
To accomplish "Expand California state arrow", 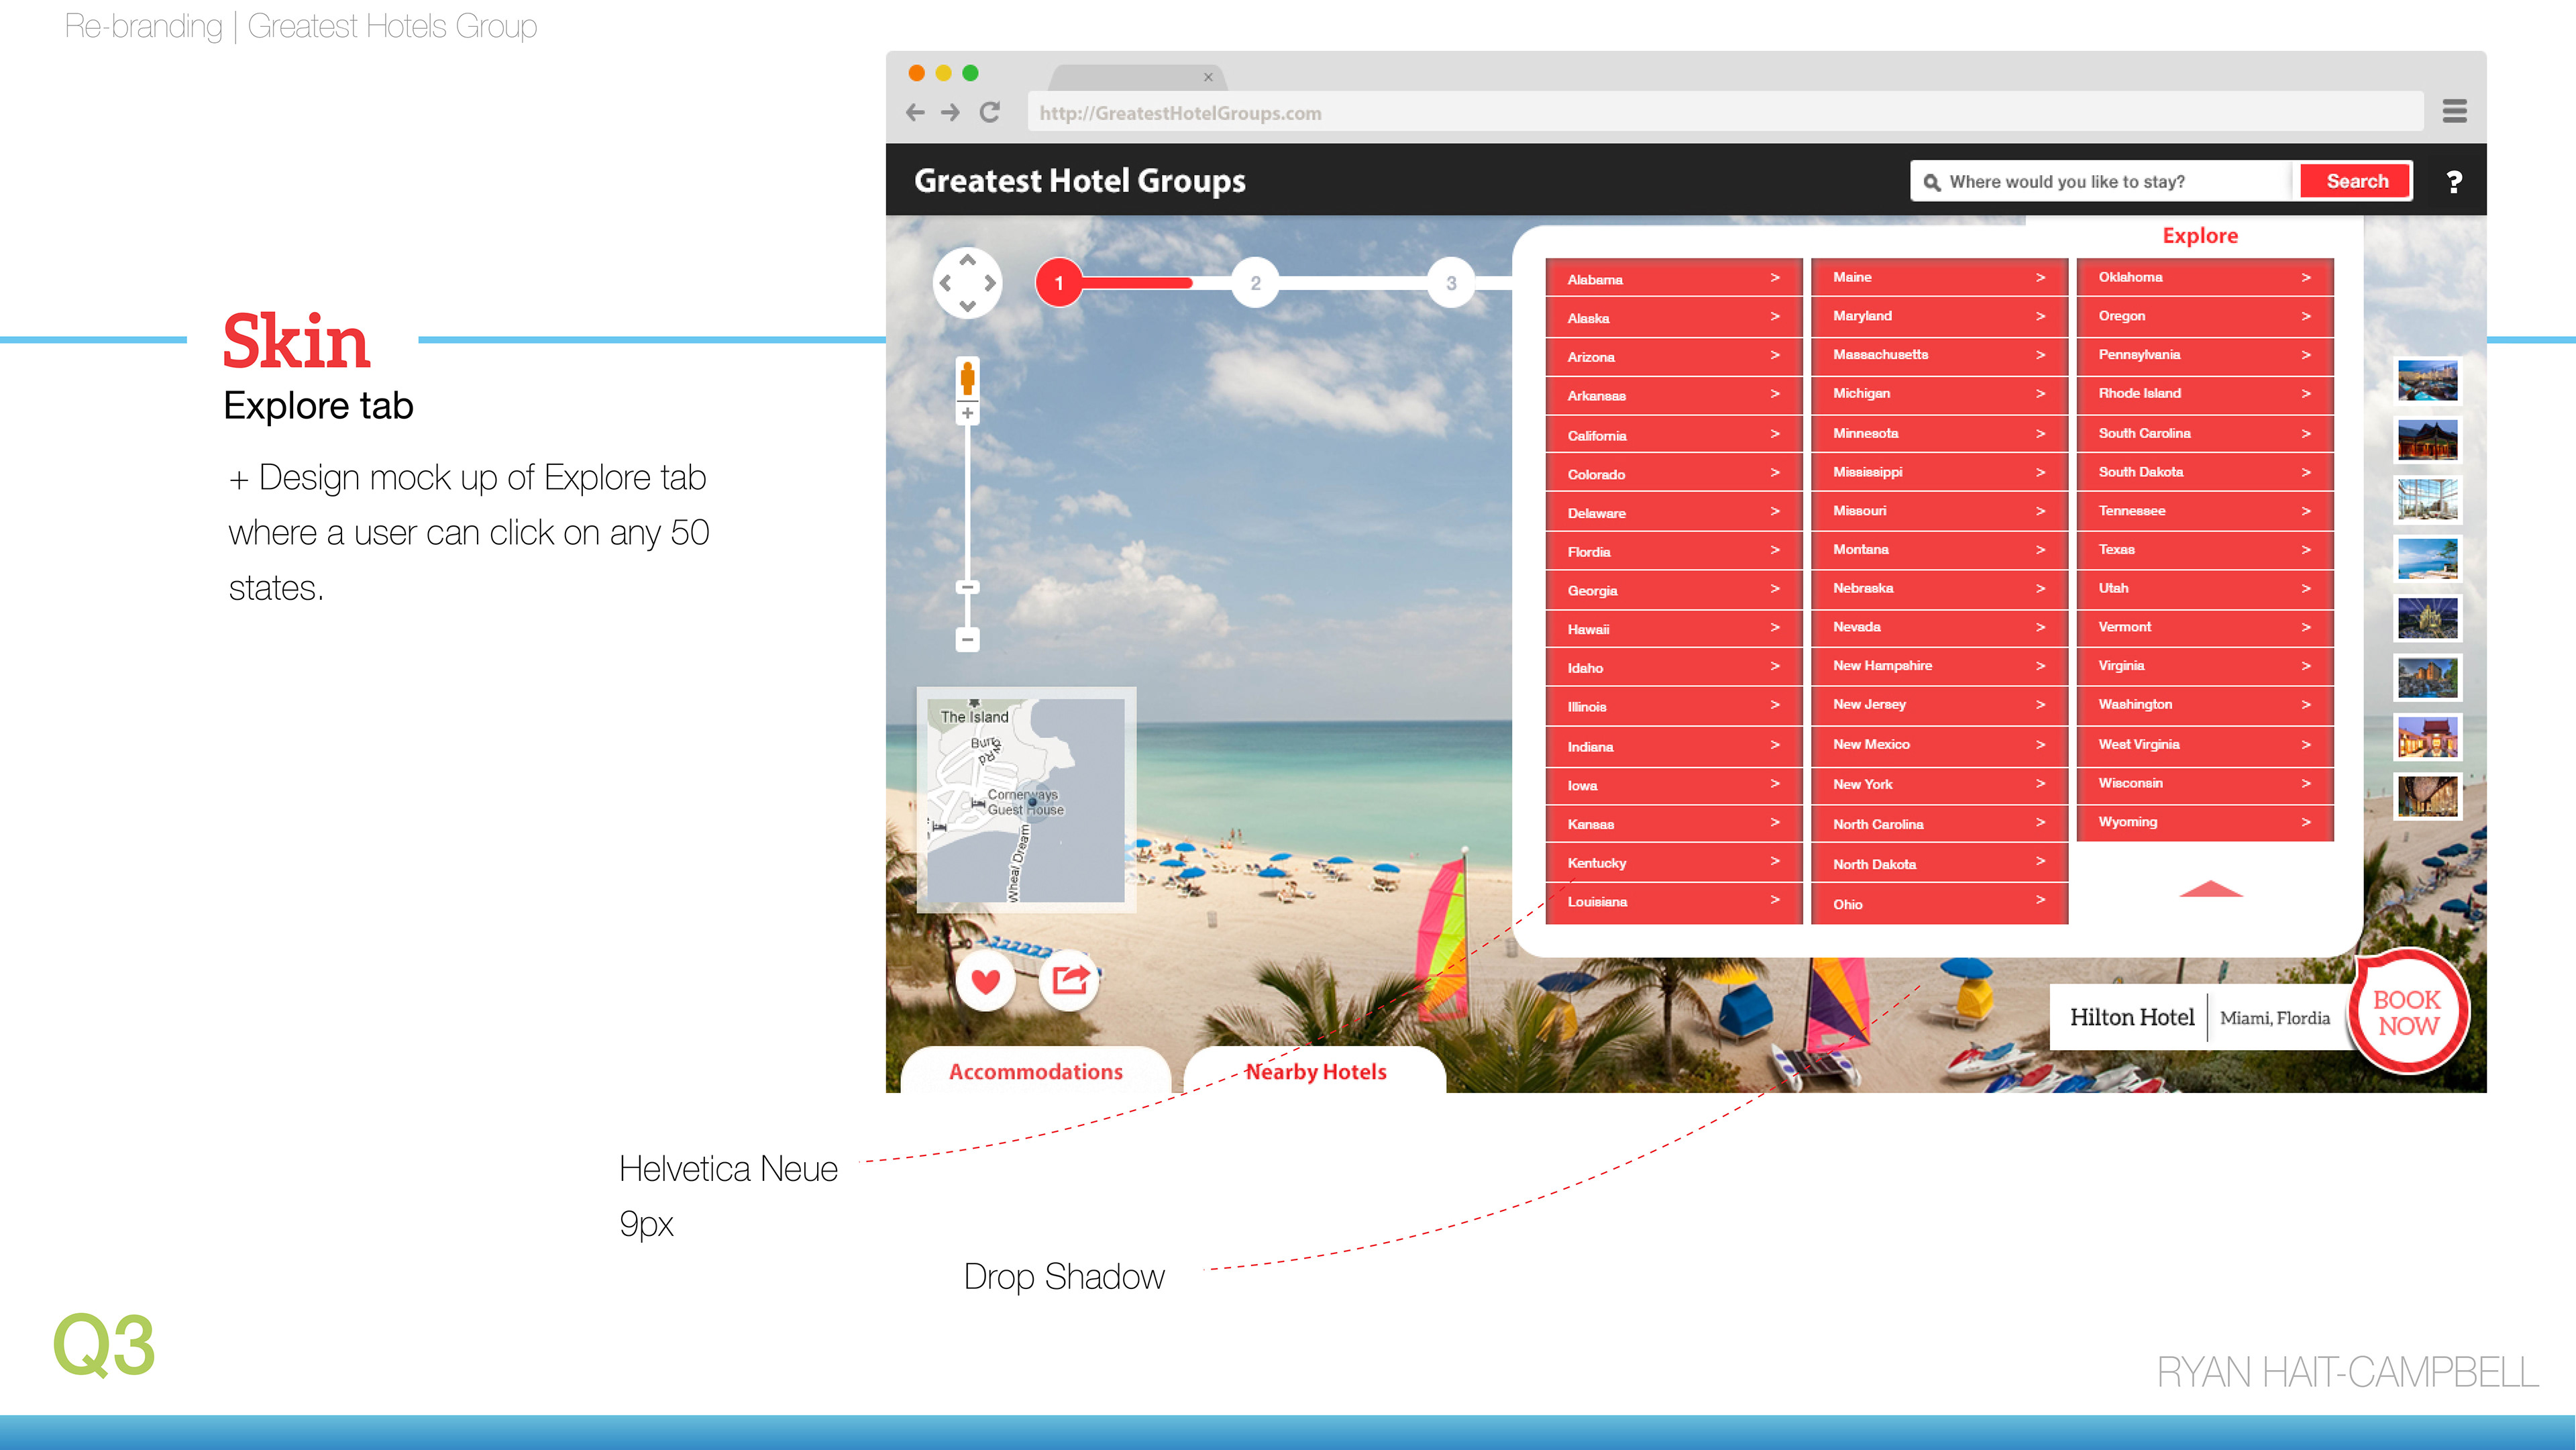I will click(1775, 434).
